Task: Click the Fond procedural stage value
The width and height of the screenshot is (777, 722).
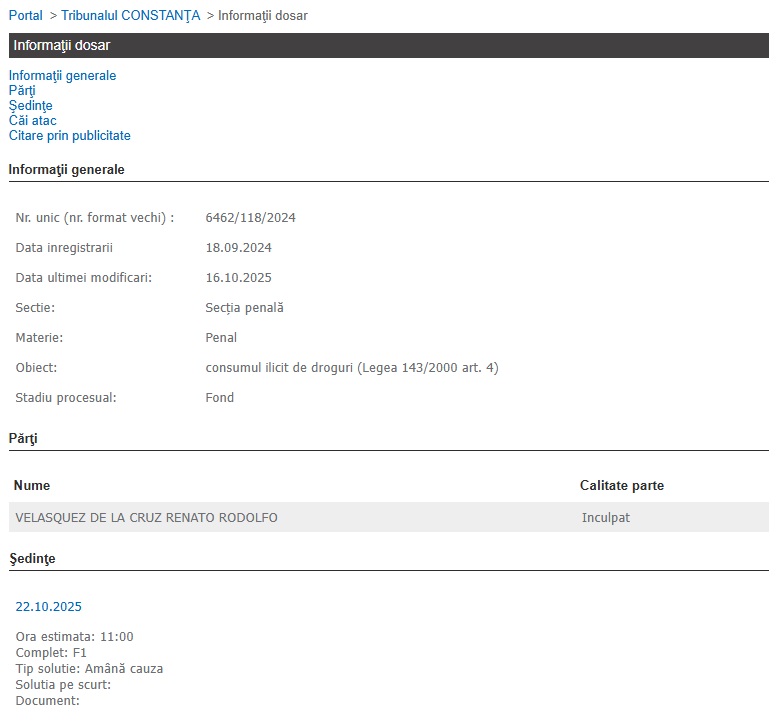Action: point(219,398)
